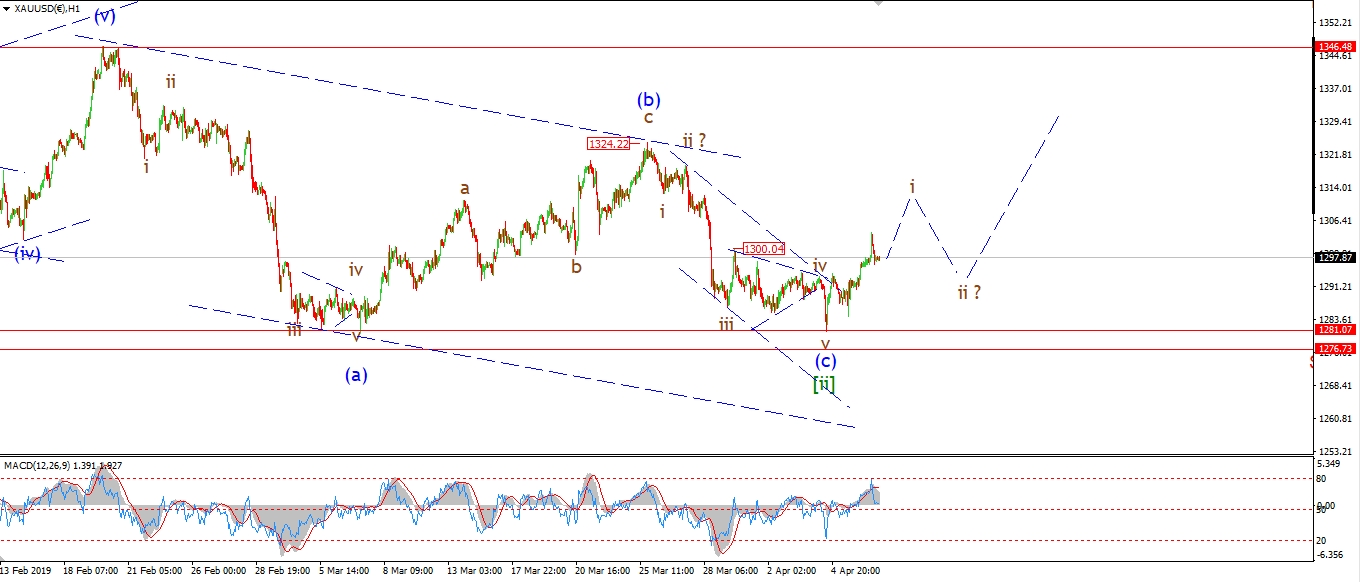Select the 1300.04 price label box

click(x=764, y=249)
